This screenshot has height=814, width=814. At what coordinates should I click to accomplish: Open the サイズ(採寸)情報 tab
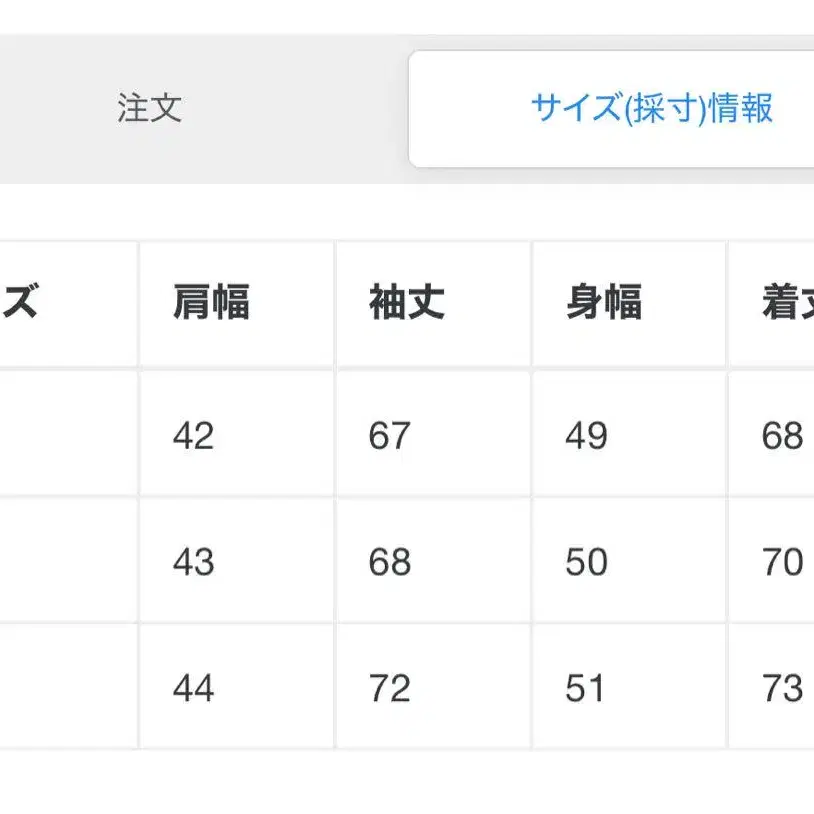[651, 108]
